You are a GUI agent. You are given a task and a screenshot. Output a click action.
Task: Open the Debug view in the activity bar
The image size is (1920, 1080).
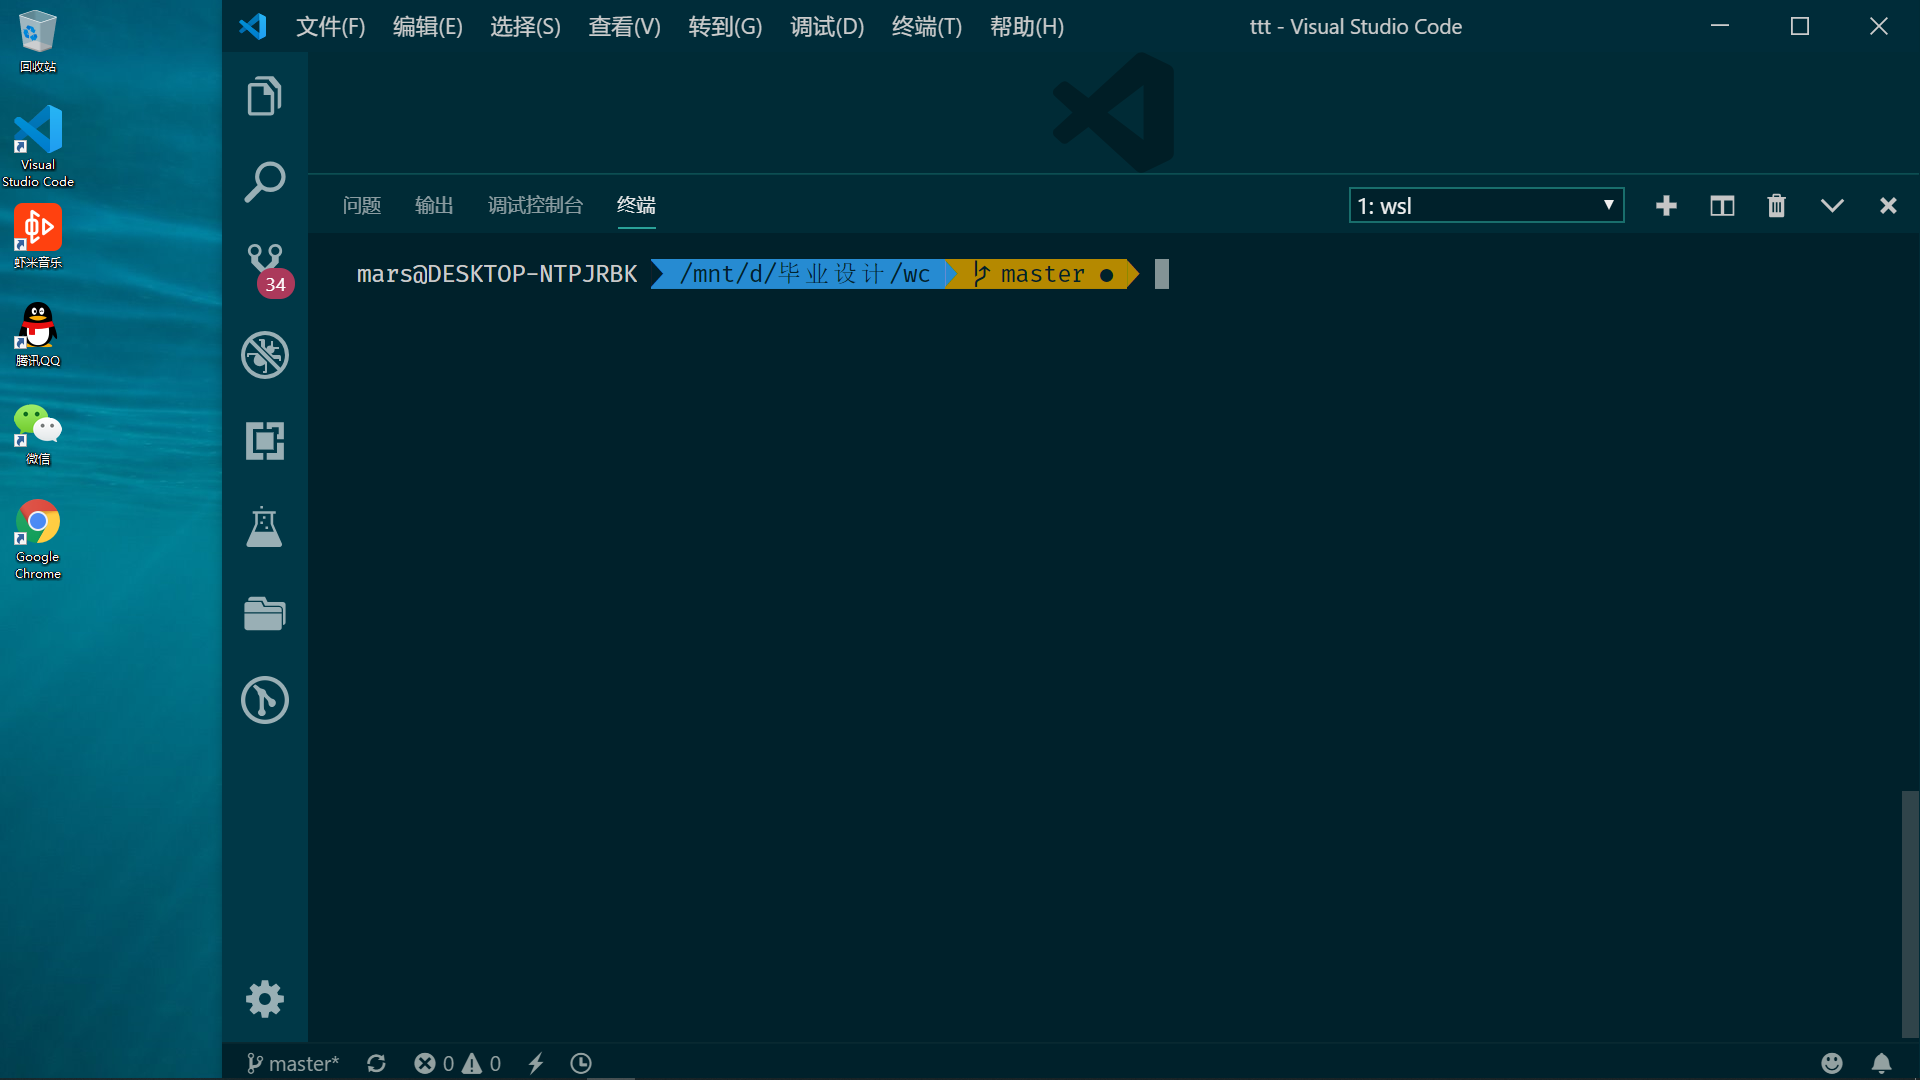(x=263, y=355)
